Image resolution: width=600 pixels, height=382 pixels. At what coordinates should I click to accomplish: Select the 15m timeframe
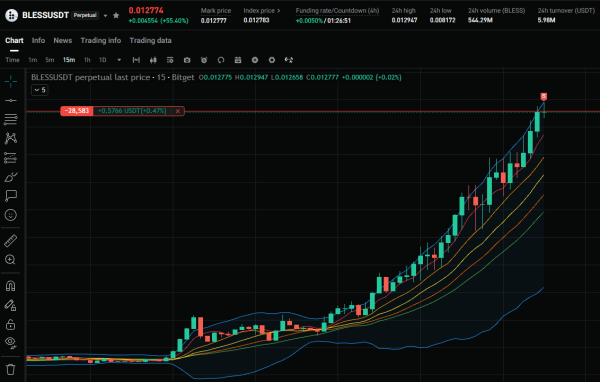point(69,60)
